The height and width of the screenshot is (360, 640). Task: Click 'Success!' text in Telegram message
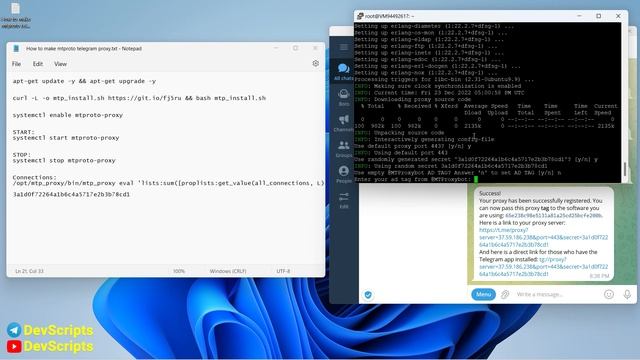(490, 193)
